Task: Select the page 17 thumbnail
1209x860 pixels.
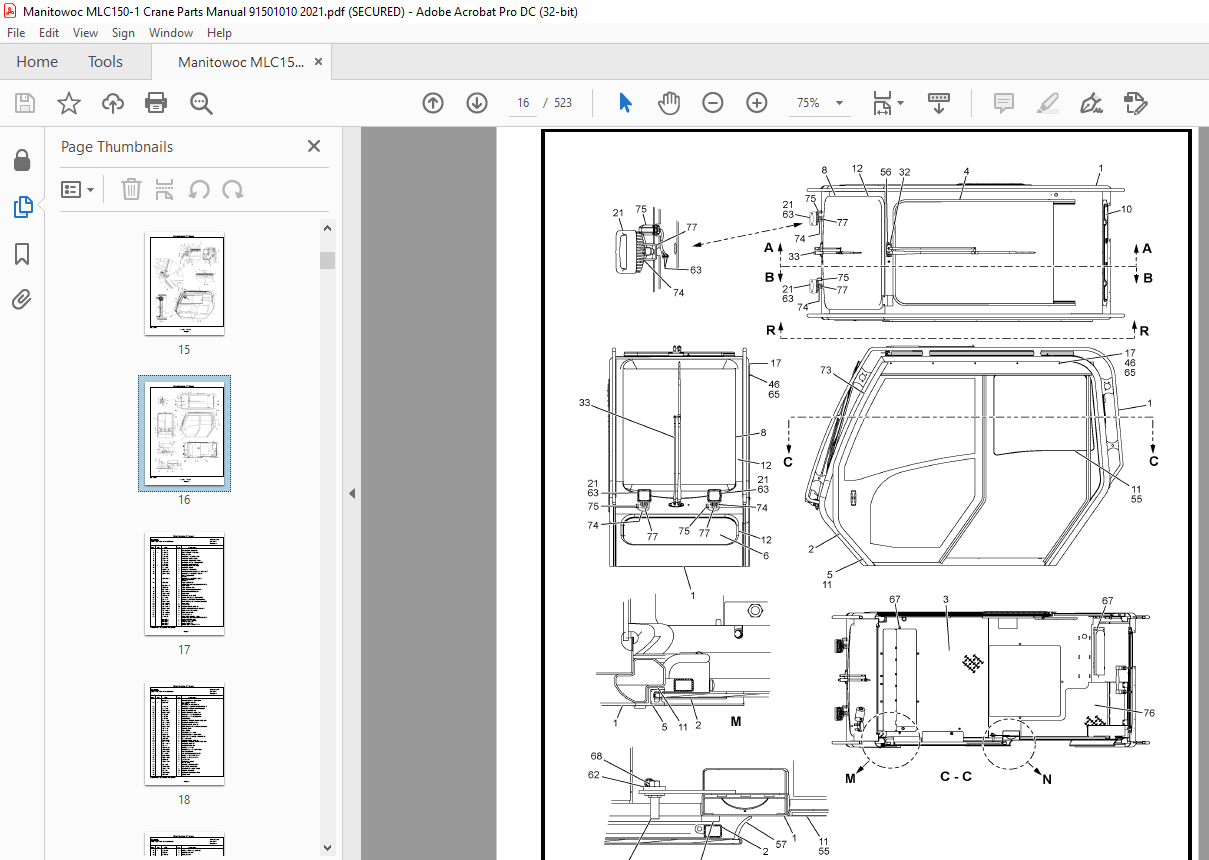Action: 184,585
